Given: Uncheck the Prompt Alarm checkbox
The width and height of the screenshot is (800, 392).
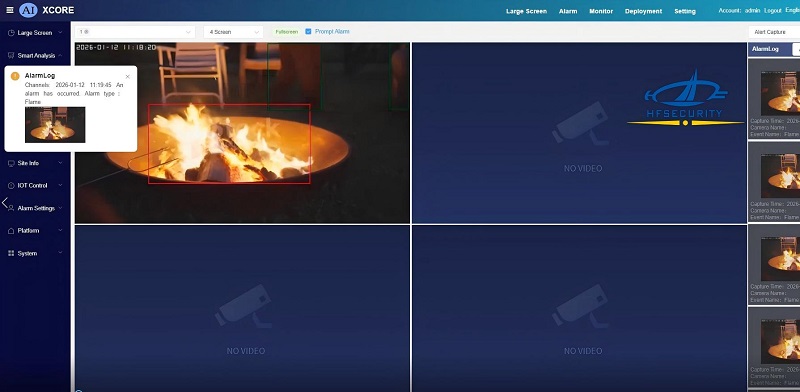Looking at the screenshot, I should pyautogui.click(x=308, y=32).
